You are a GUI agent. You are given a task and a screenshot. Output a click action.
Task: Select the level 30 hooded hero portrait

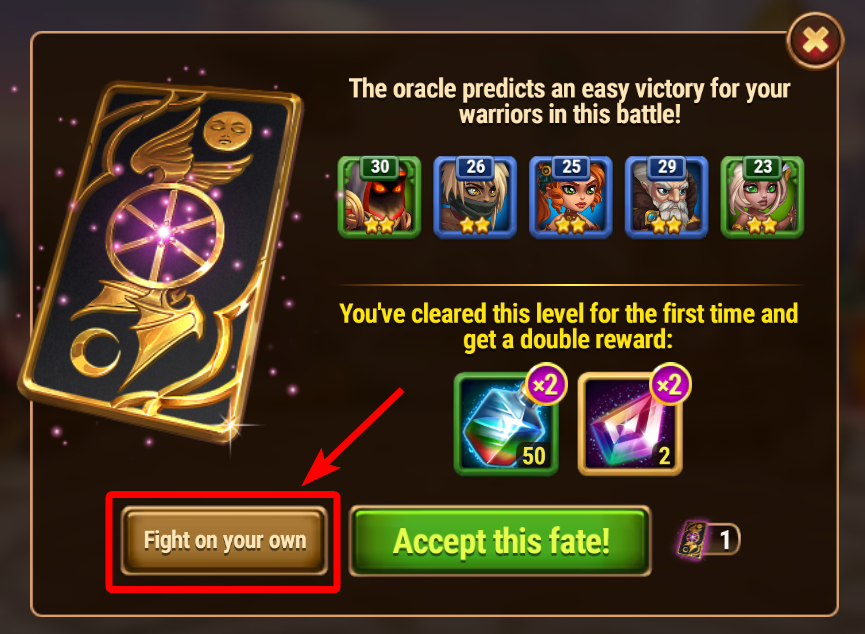[380, 197]
